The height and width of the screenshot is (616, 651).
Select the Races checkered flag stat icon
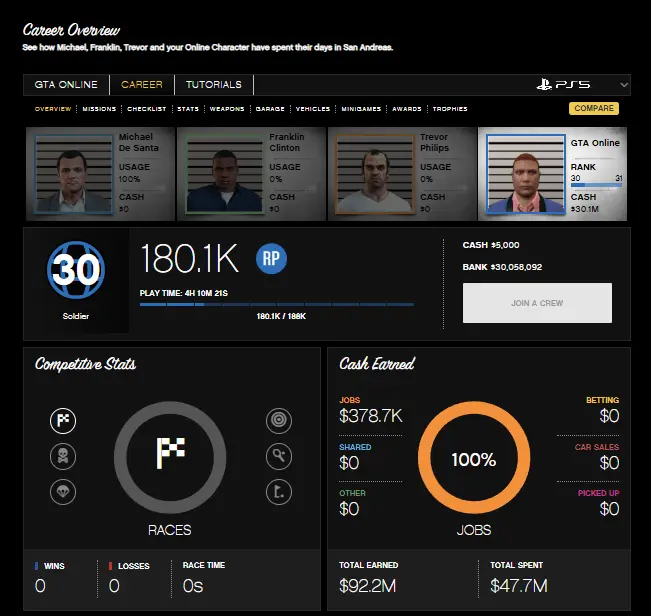tap(63, 421)
